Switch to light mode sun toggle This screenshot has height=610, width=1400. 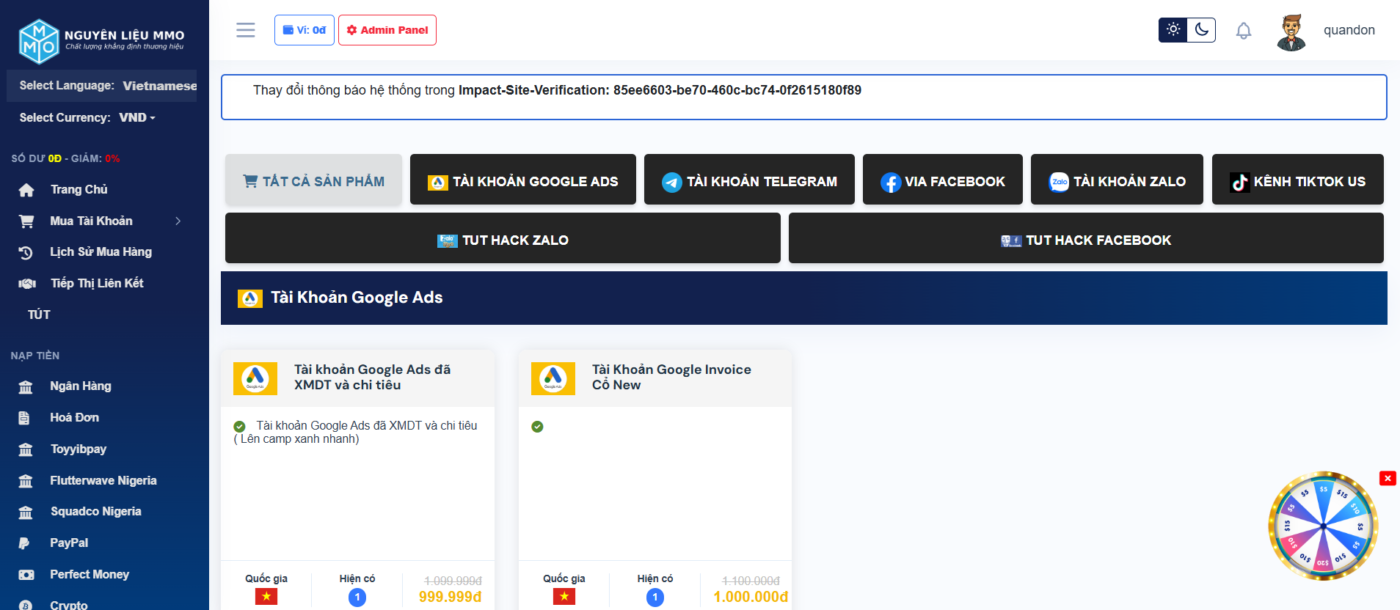[1173, 30]
